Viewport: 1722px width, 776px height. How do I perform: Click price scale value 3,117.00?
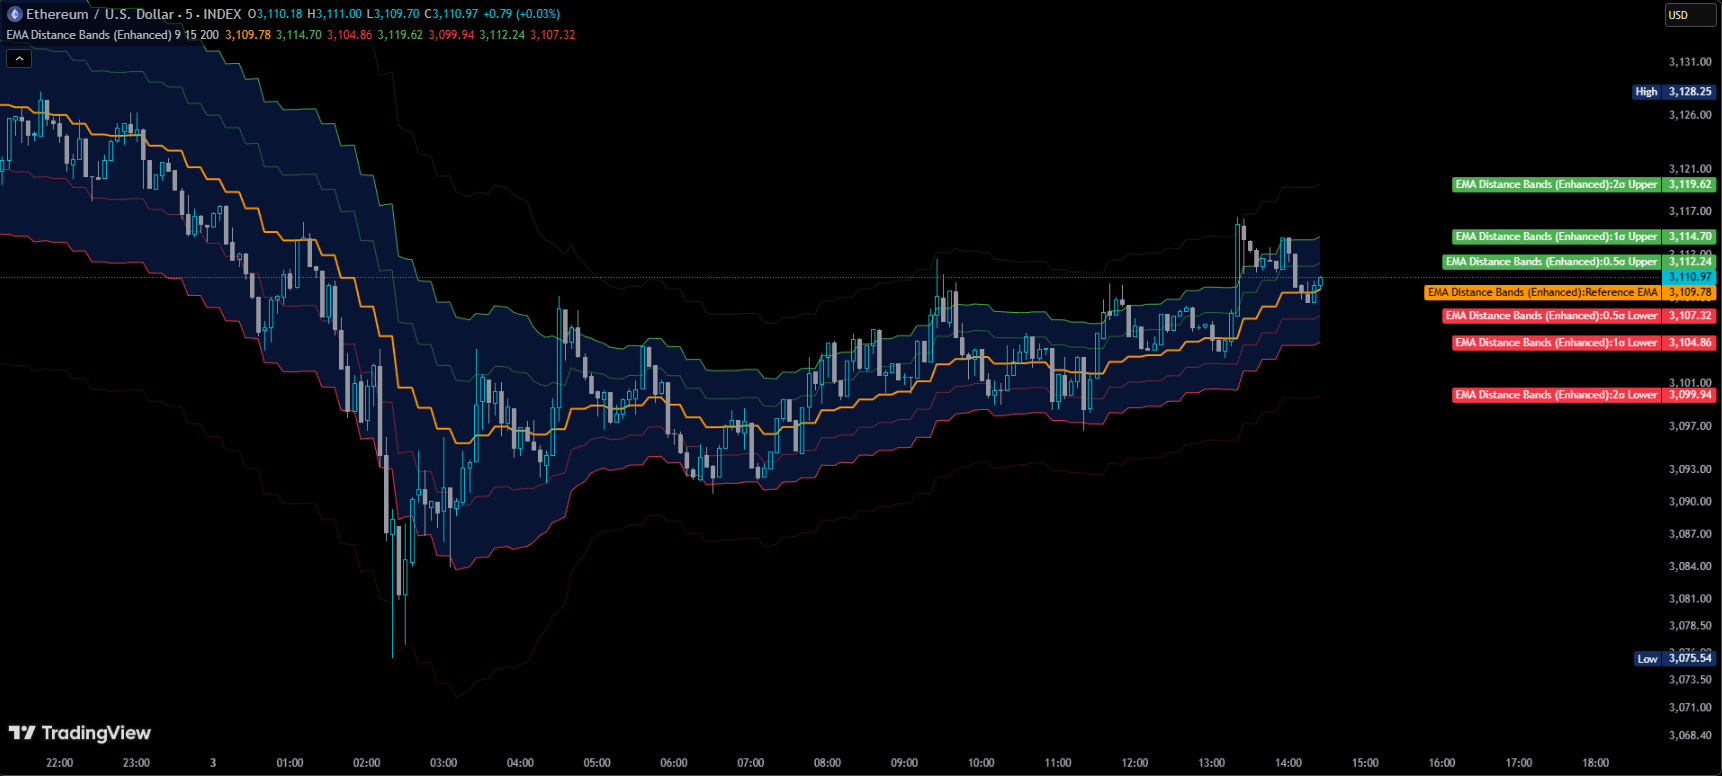coord(1690,211)
